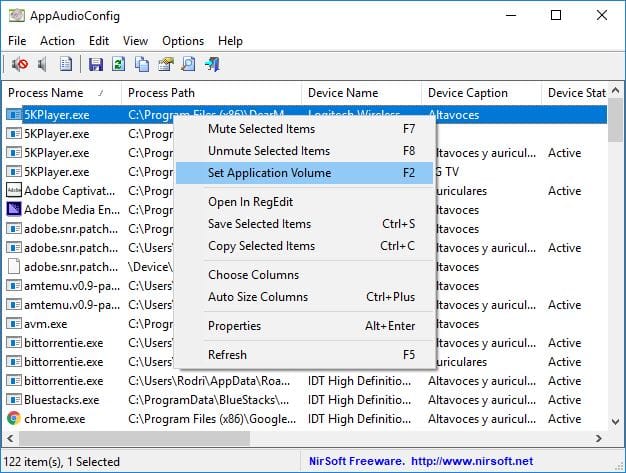Open the Action menu
Screen dimensions: 626x473
coord(57,41)
